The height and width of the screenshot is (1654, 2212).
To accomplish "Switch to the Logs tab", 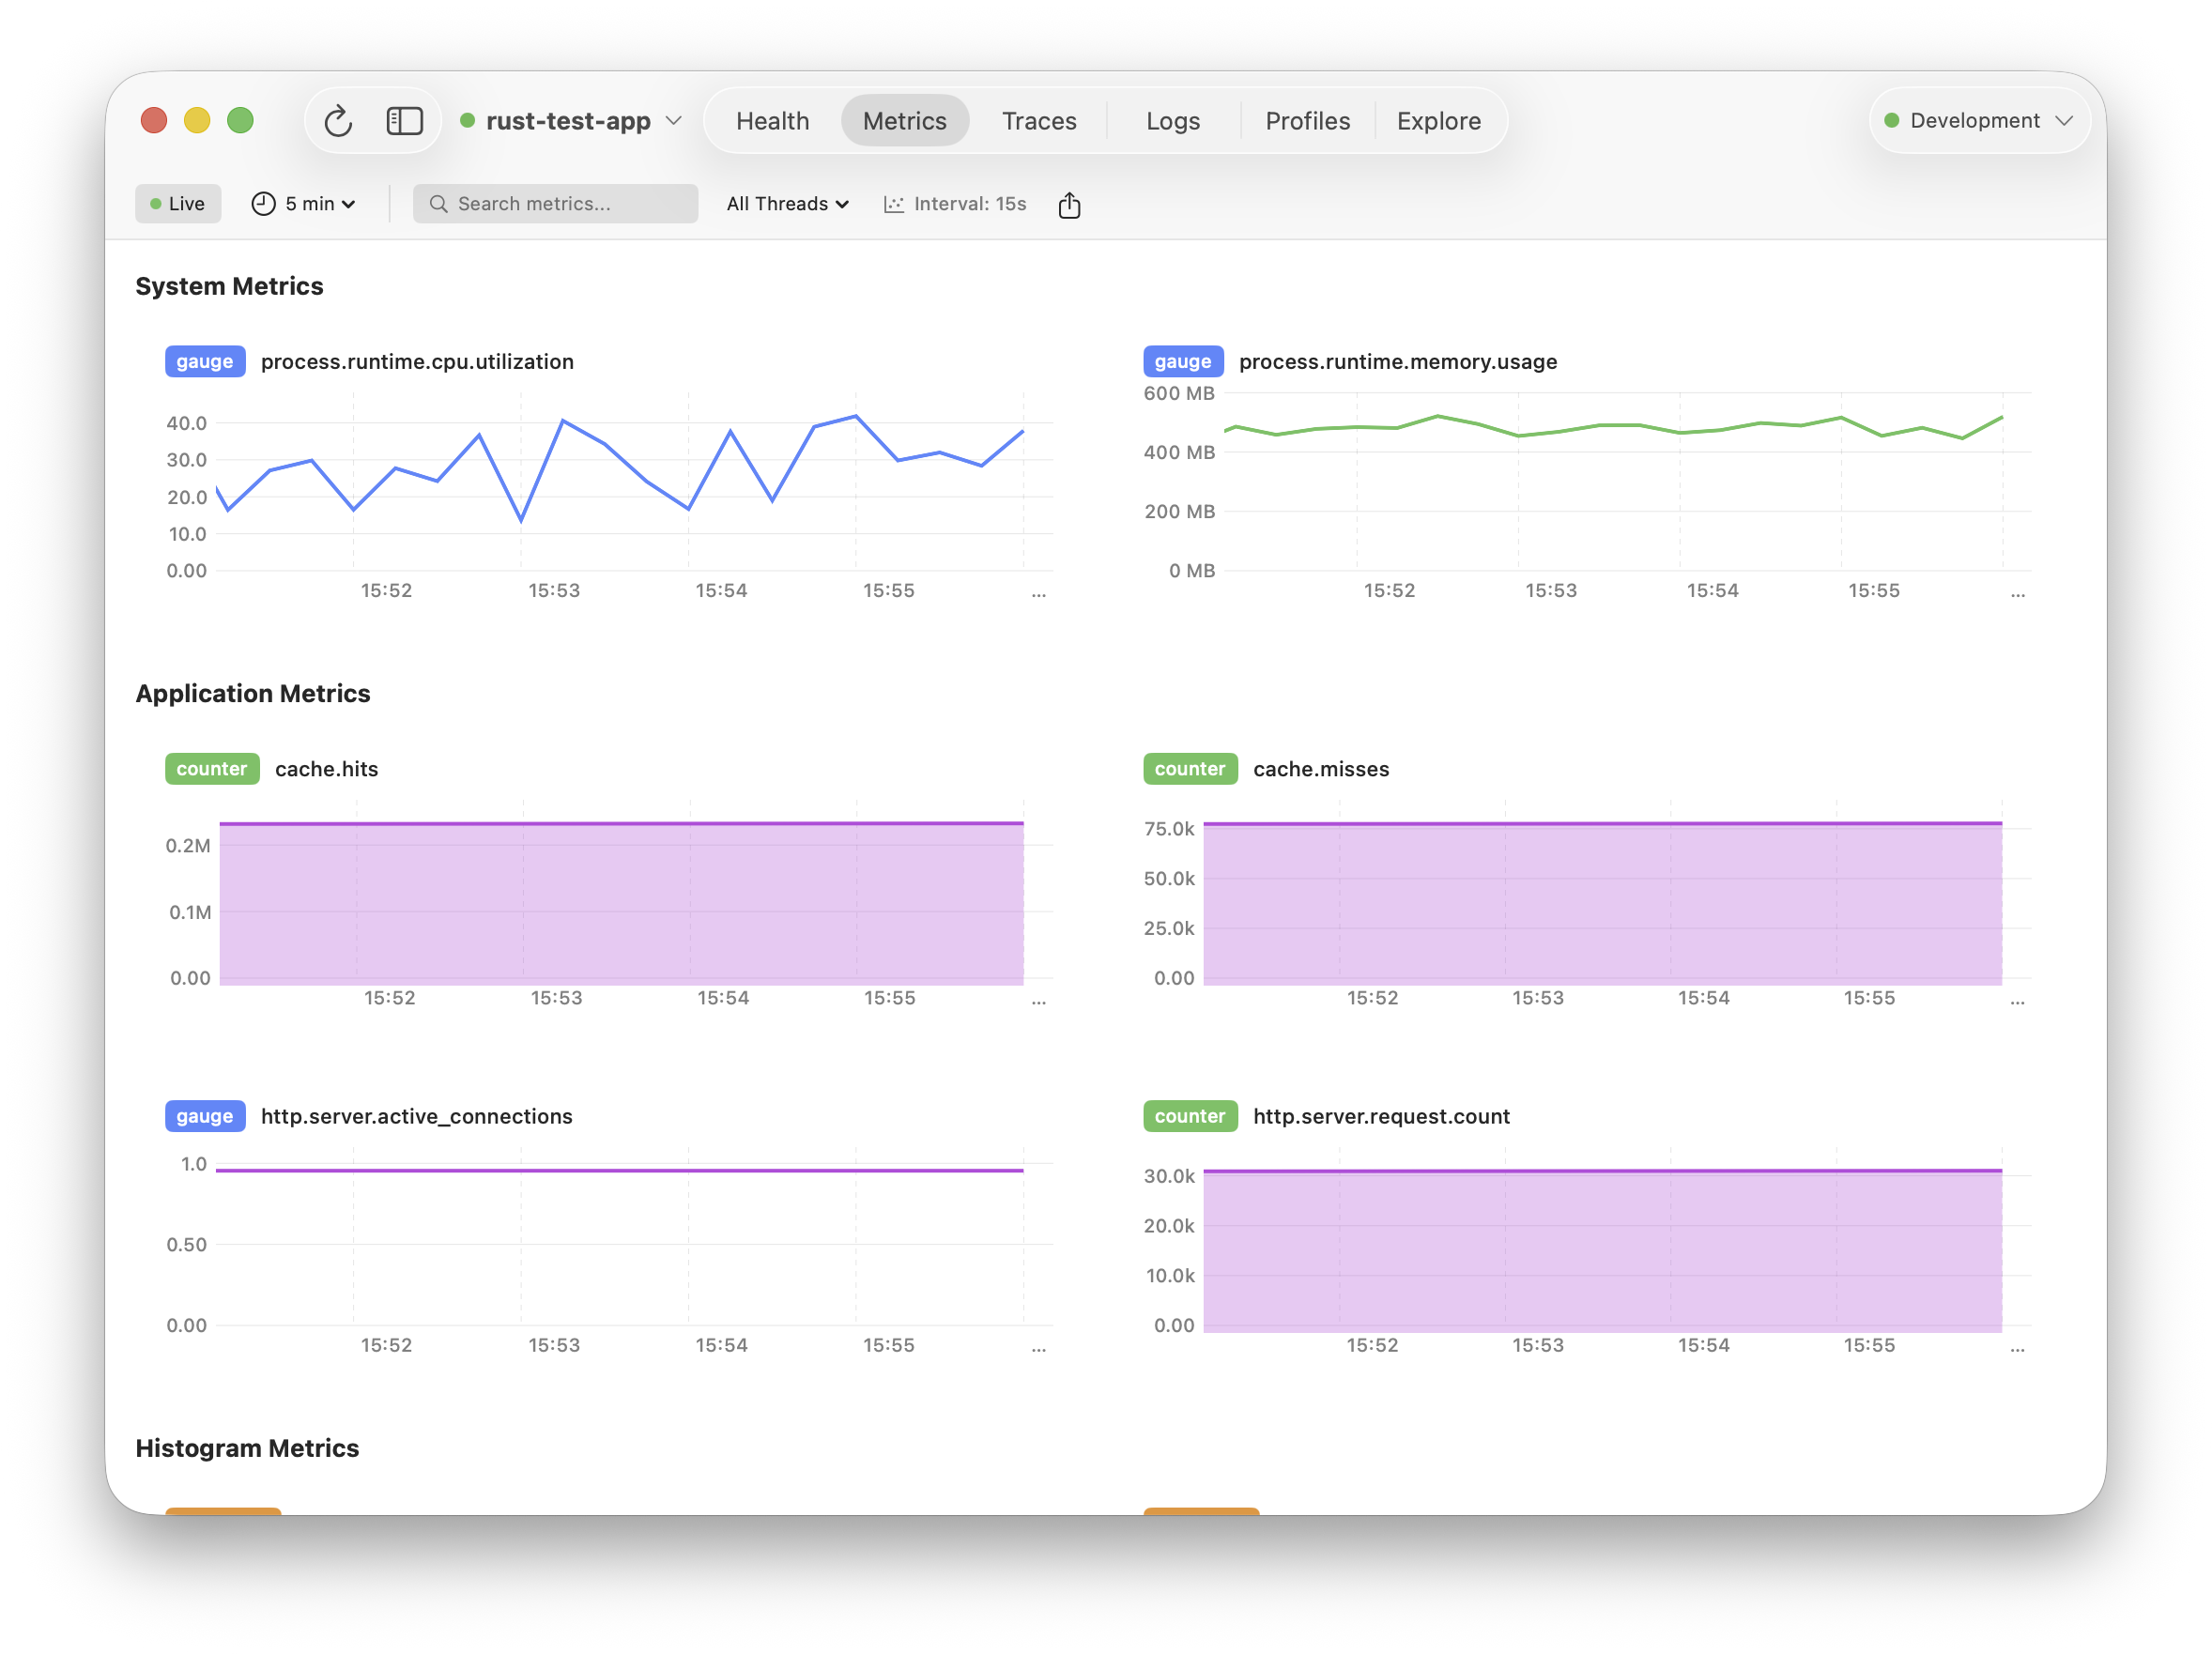I will pyautogui.click(x=1172, y=120).
